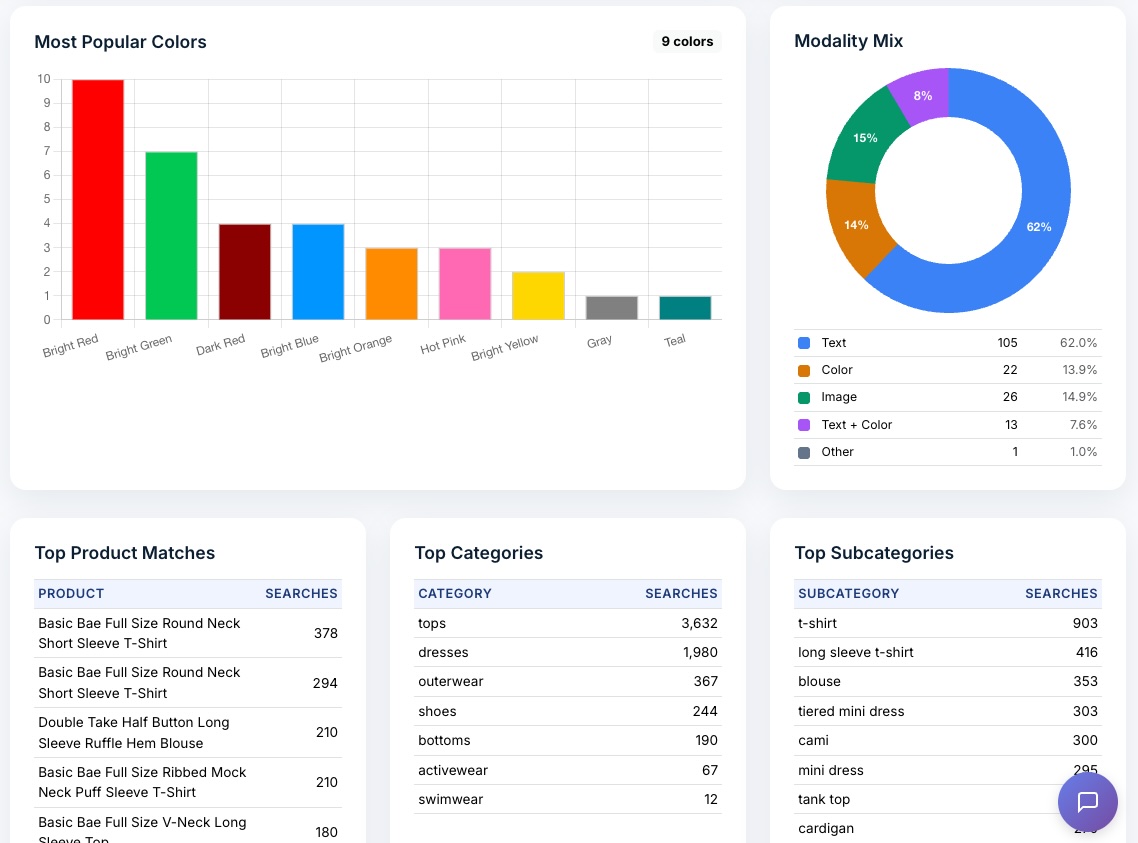The height and width of the screenshot is (843, 1138).
Task: Click the 'tank top' subcategory row
Action: [x=948, y=799]
